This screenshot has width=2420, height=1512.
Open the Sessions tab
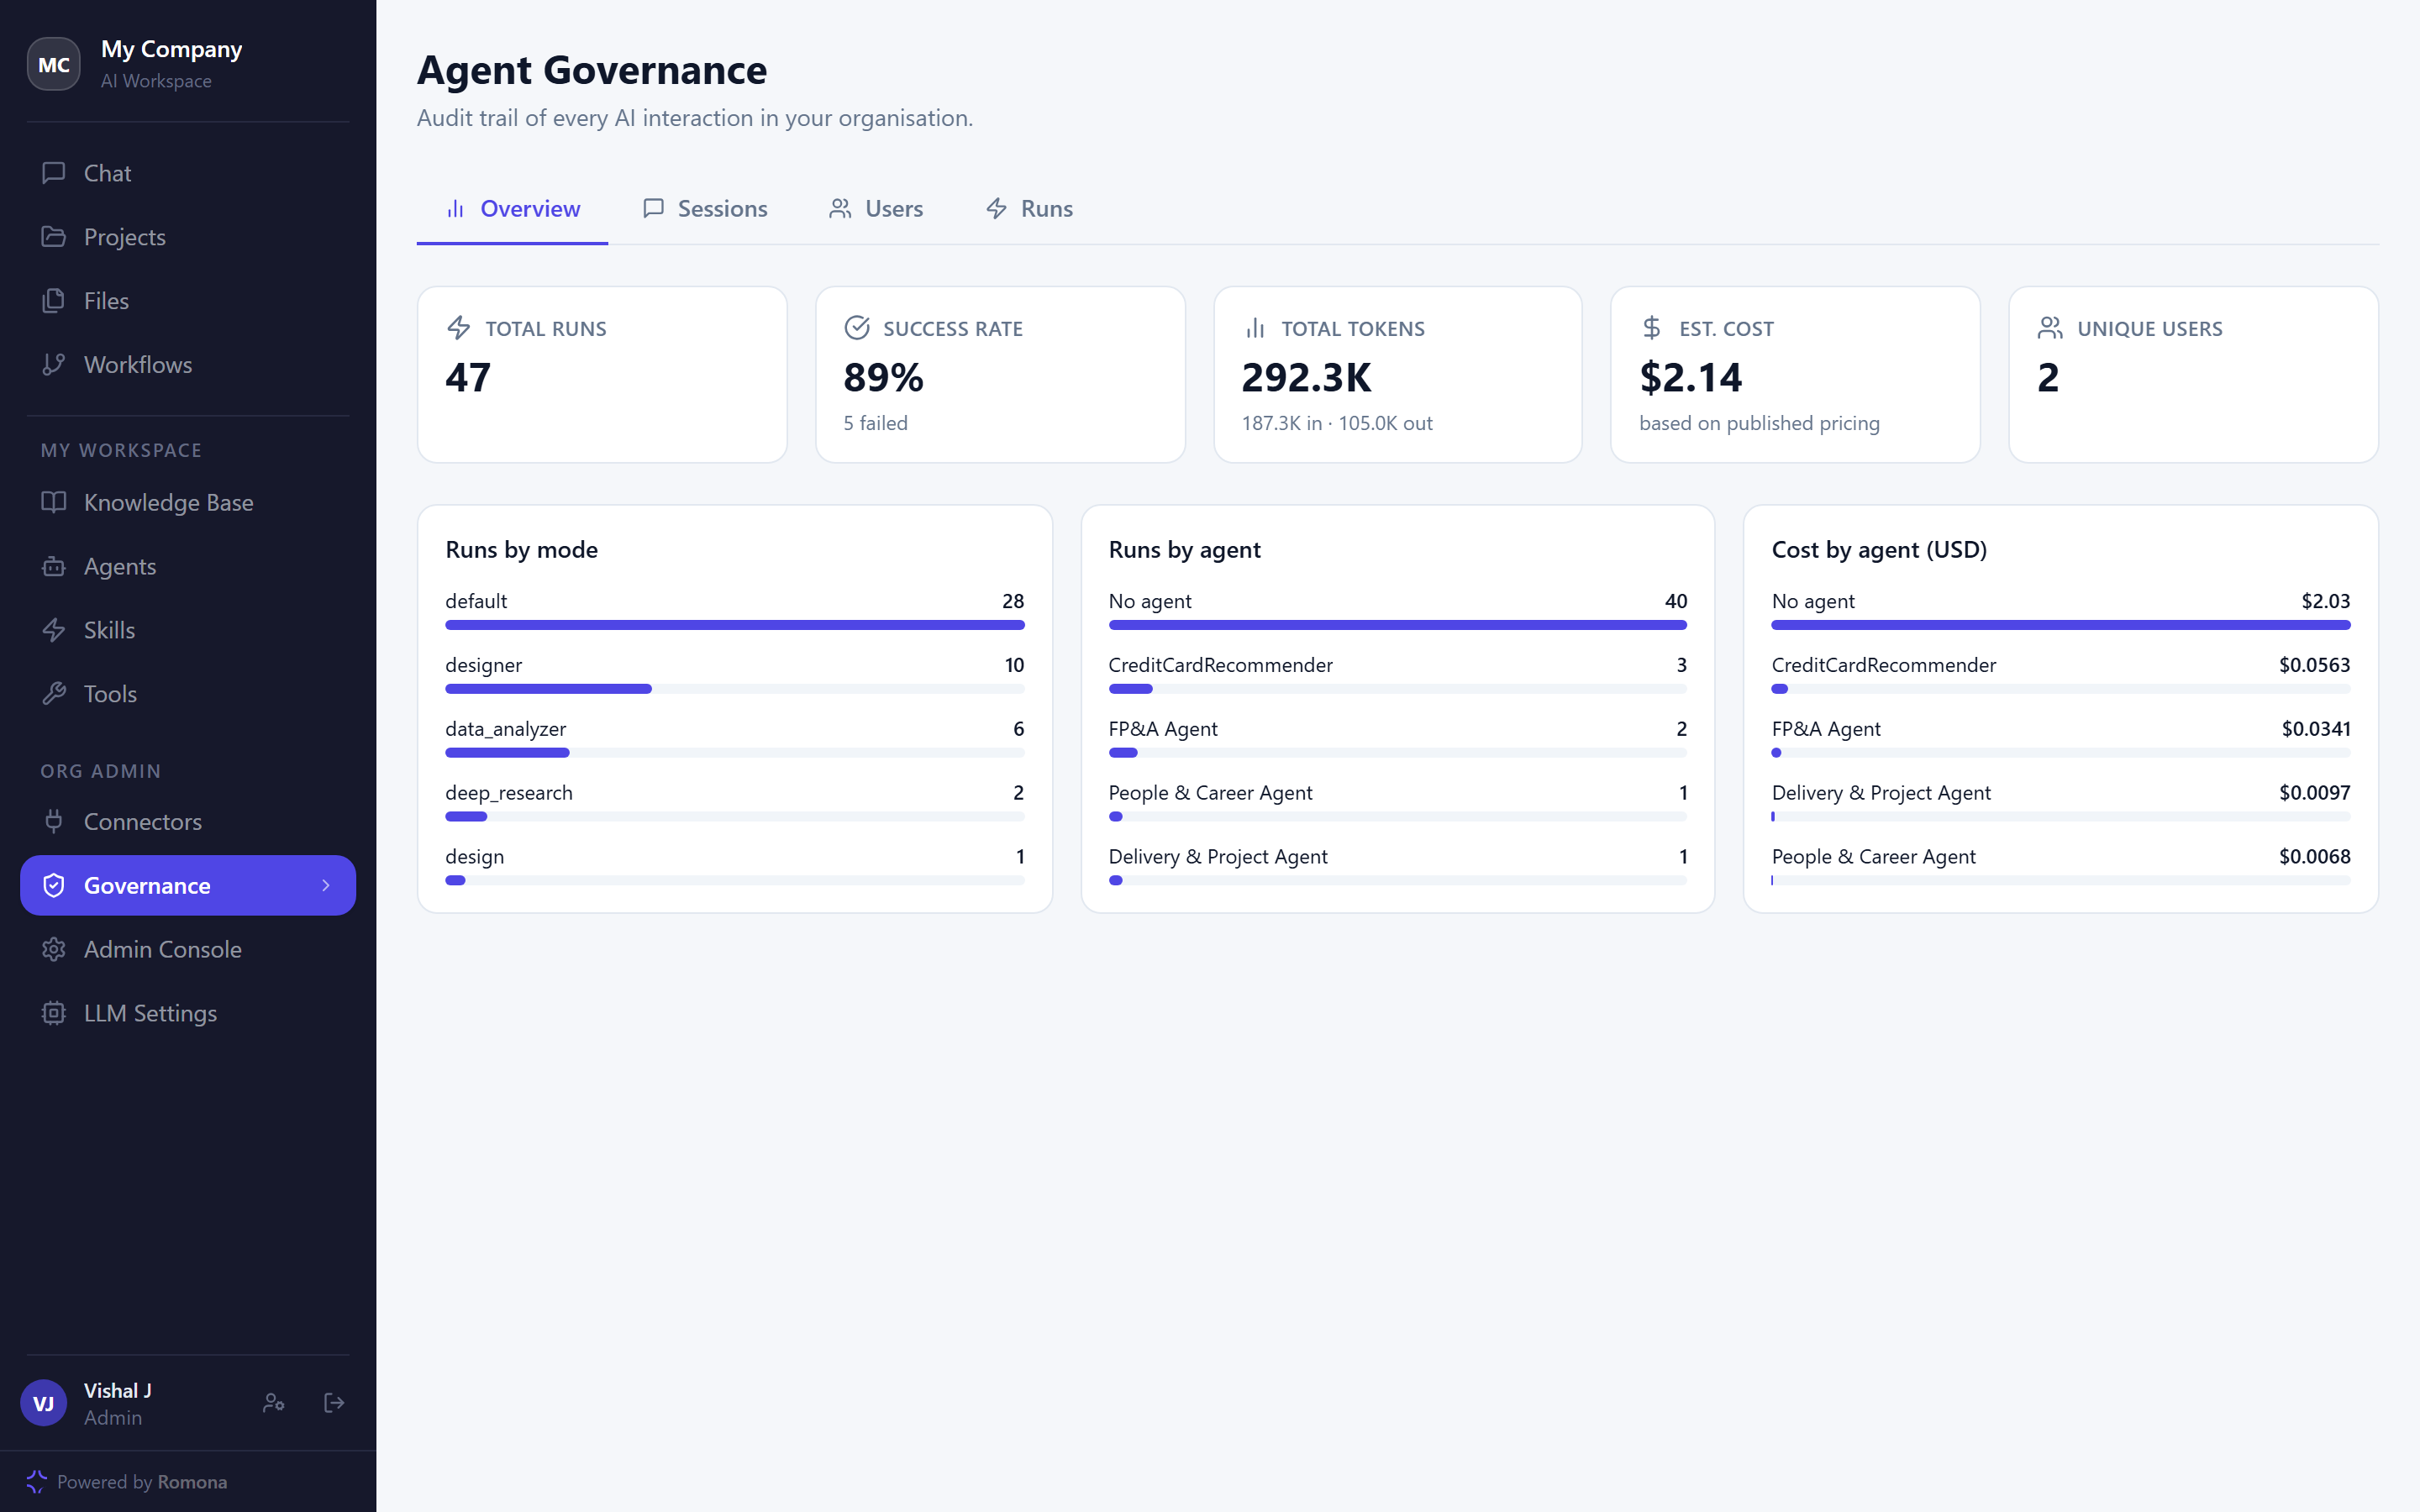coord(705,209)
